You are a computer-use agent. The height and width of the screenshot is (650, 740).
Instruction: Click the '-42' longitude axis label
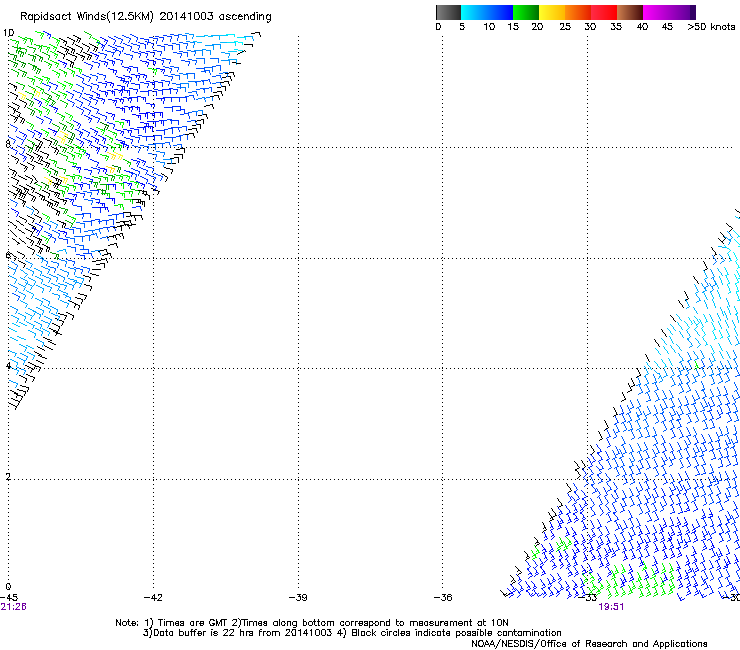click(x=153, y=598)
